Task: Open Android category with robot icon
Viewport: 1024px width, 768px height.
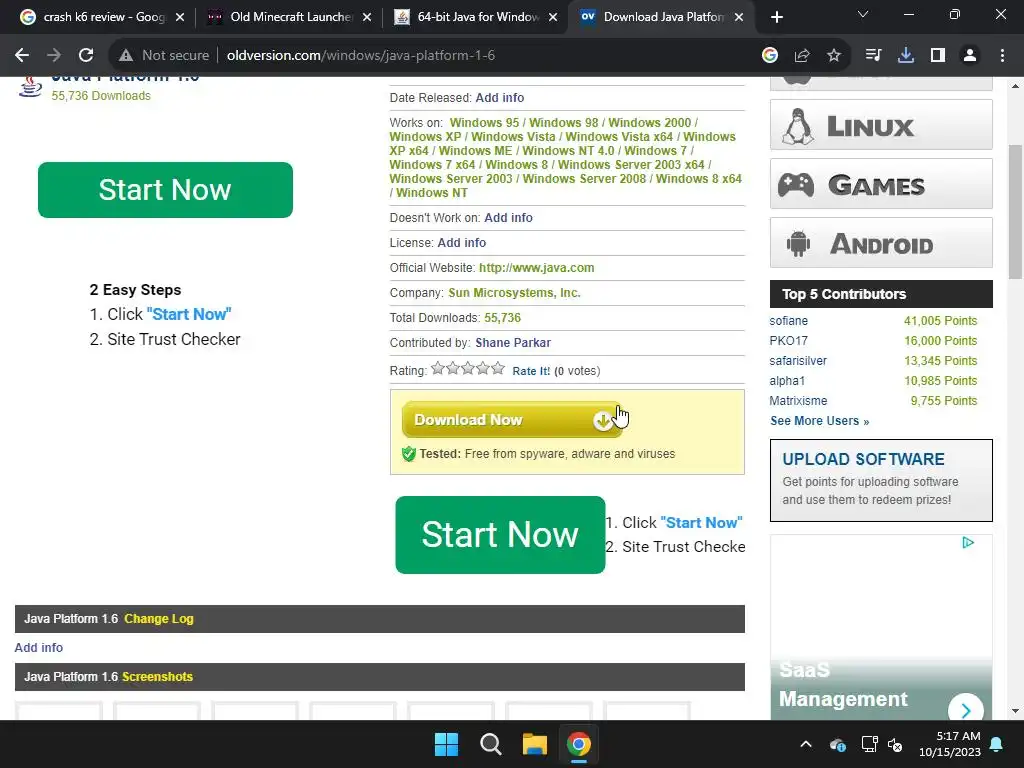Action: (x=881, y=243)
